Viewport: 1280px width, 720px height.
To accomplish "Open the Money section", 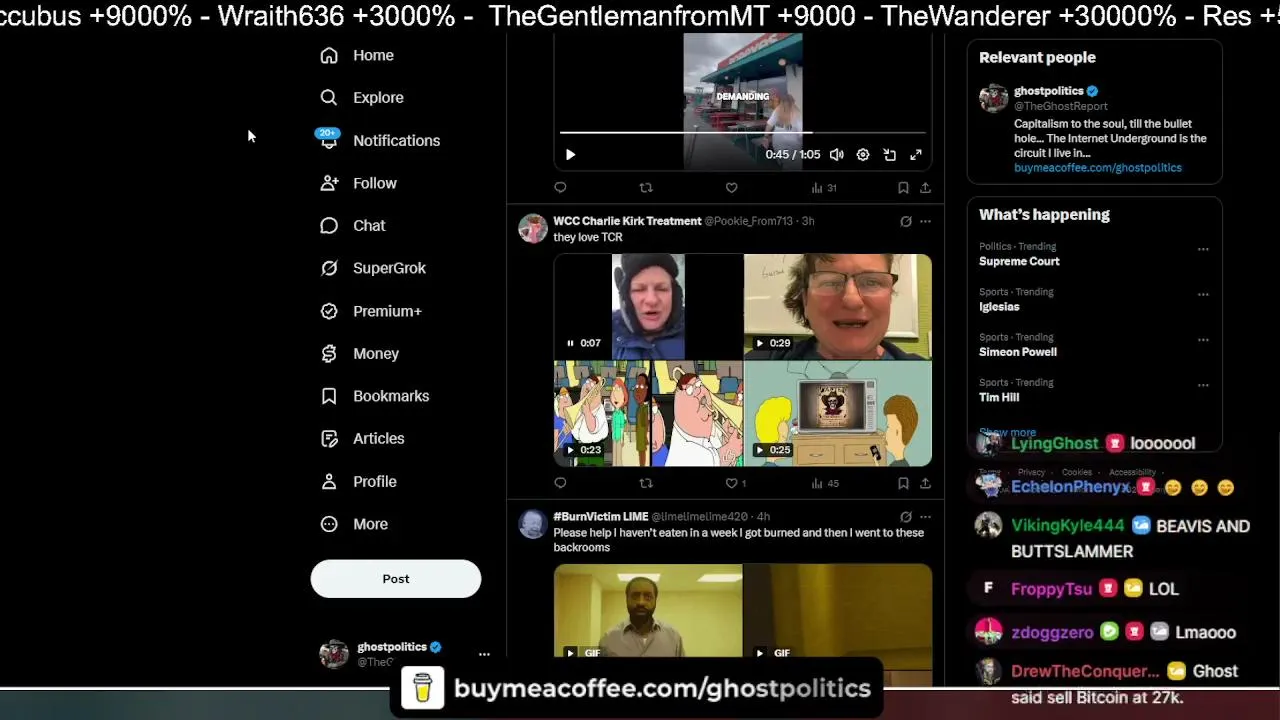I will (x=359, y=353).
